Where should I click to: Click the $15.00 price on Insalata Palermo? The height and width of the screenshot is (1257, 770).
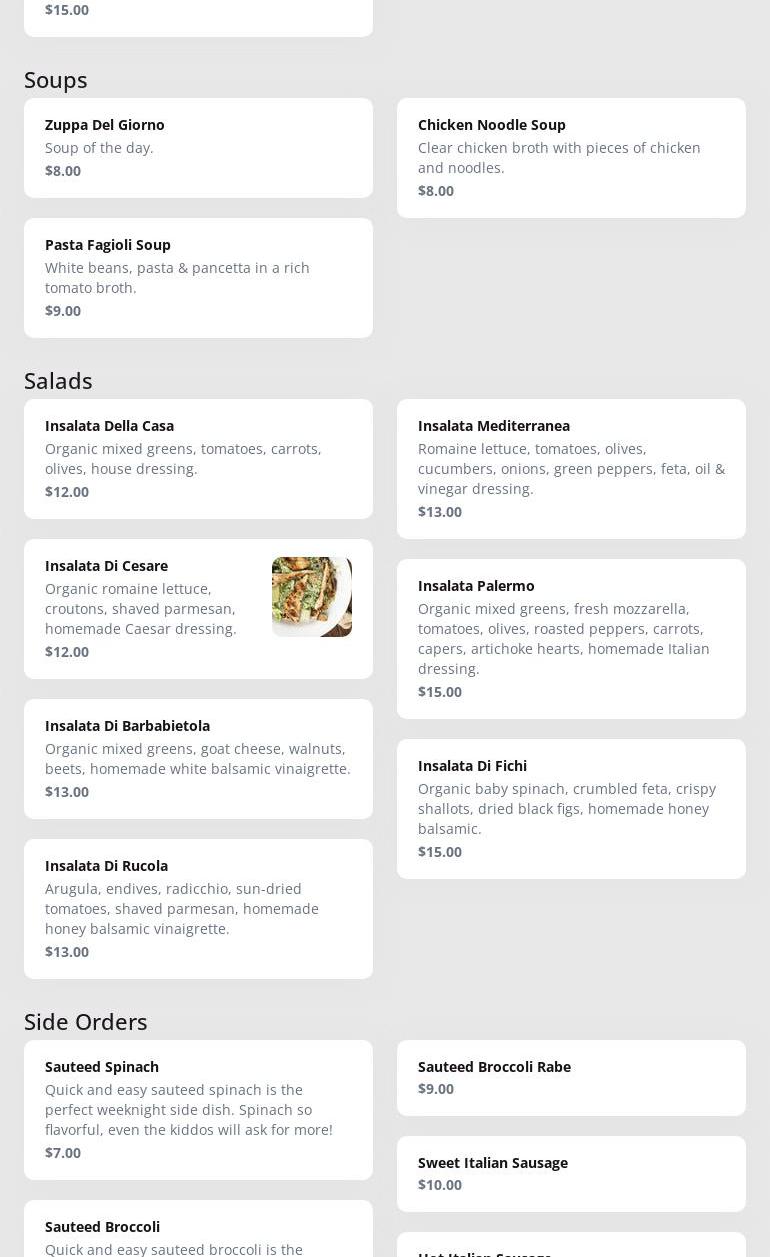point(440,691)
